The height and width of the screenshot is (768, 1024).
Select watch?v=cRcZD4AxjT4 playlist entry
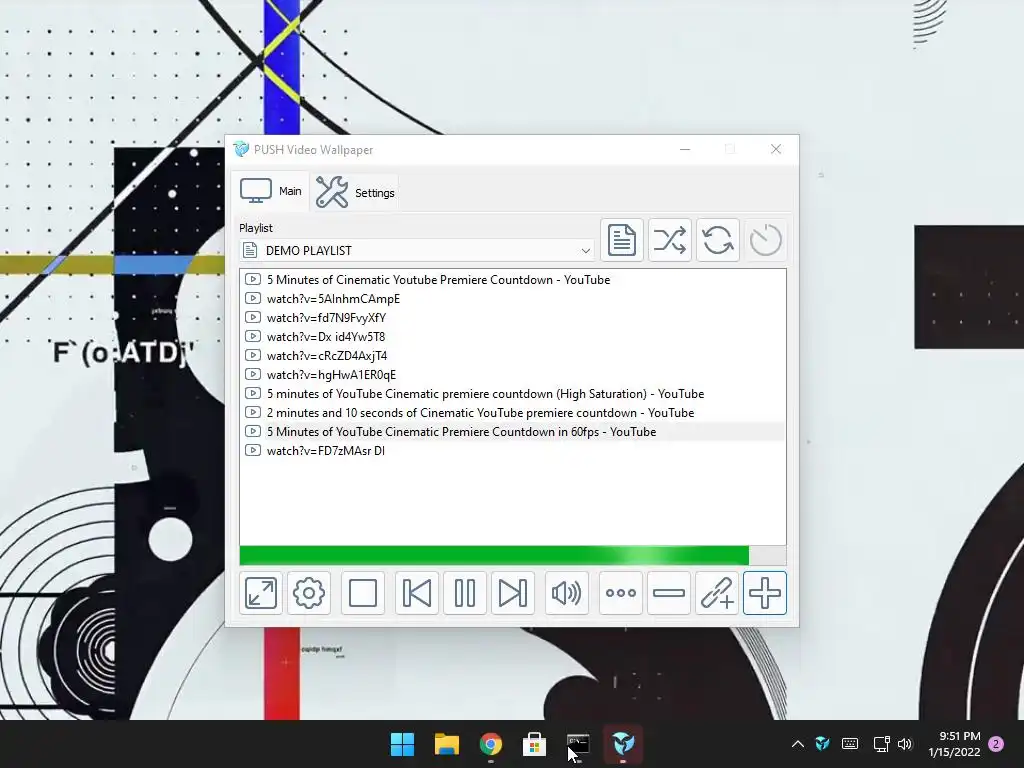513,355
